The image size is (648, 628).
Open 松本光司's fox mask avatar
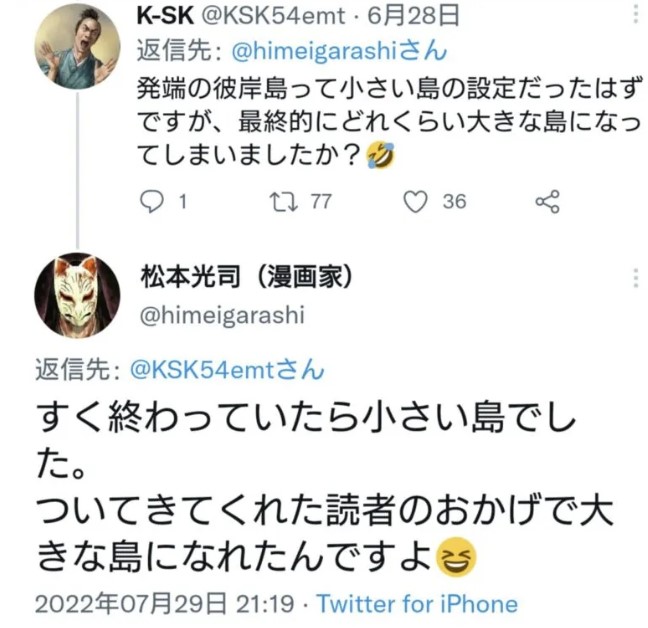pos(78,296)
